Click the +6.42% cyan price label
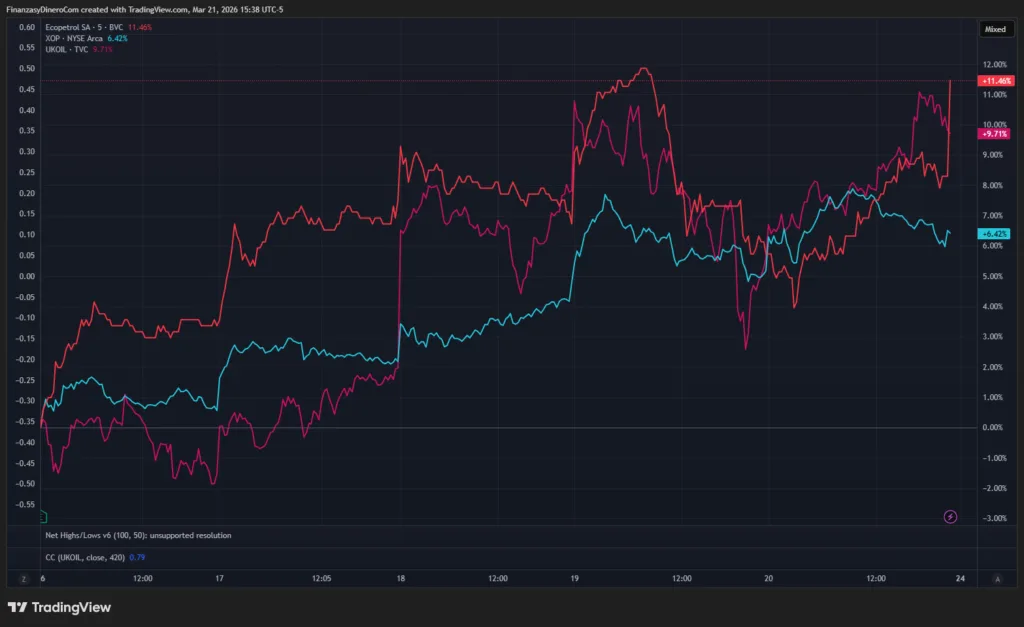Screen dimensions: 1024x627 click(995, 234)
